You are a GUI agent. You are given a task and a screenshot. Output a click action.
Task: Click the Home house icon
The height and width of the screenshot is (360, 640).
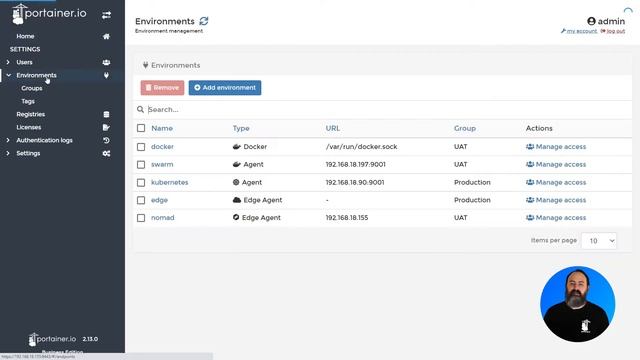click(106, 36)
